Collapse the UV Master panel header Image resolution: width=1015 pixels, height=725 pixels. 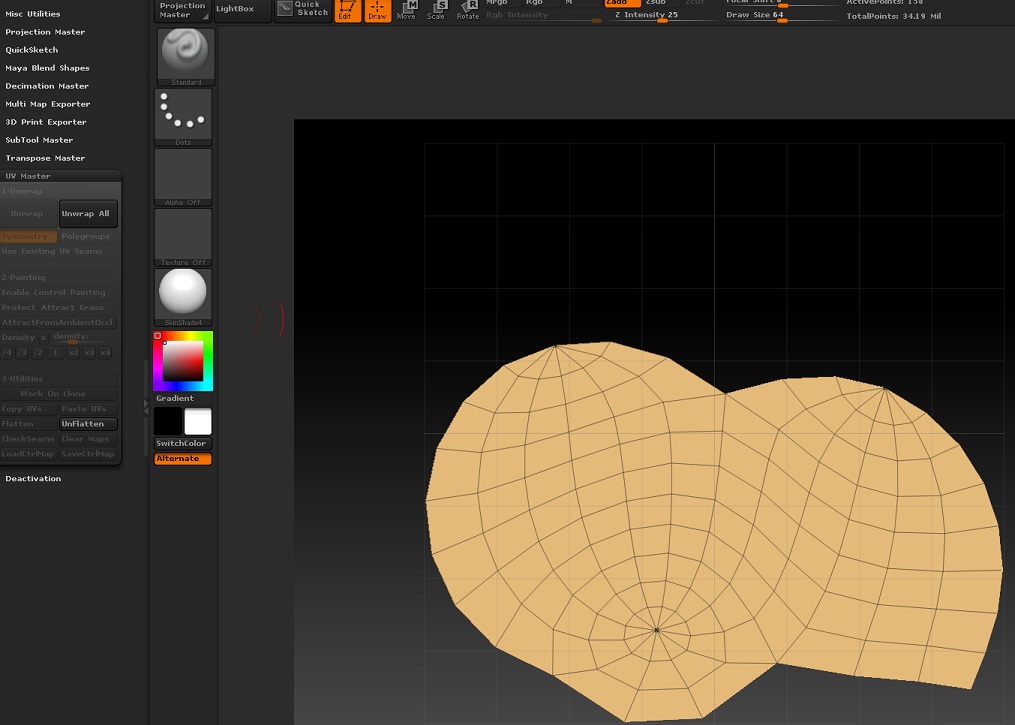pos(60,176)
